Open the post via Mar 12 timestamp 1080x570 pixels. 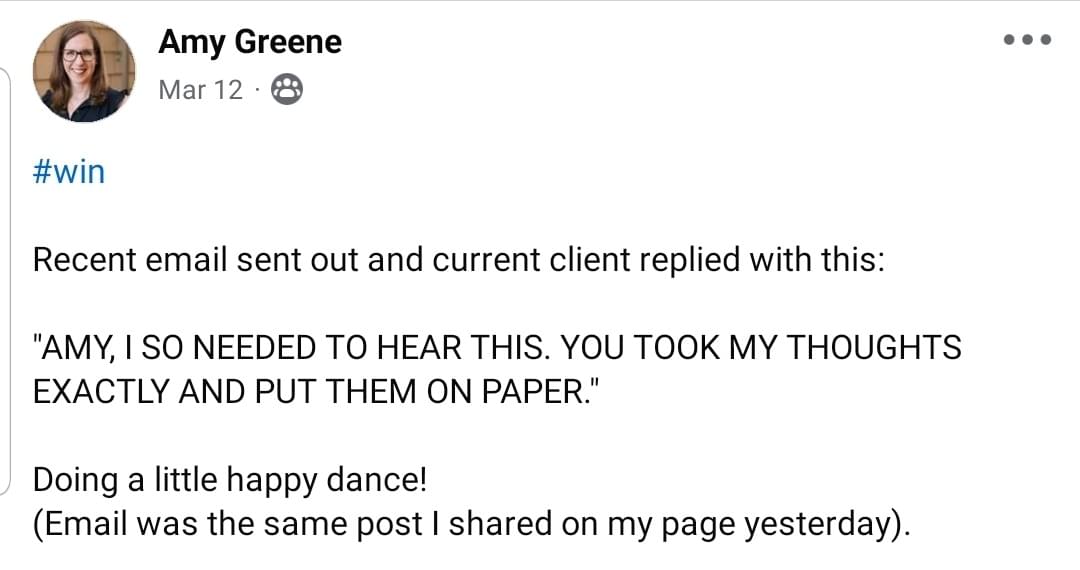[200, 89]
